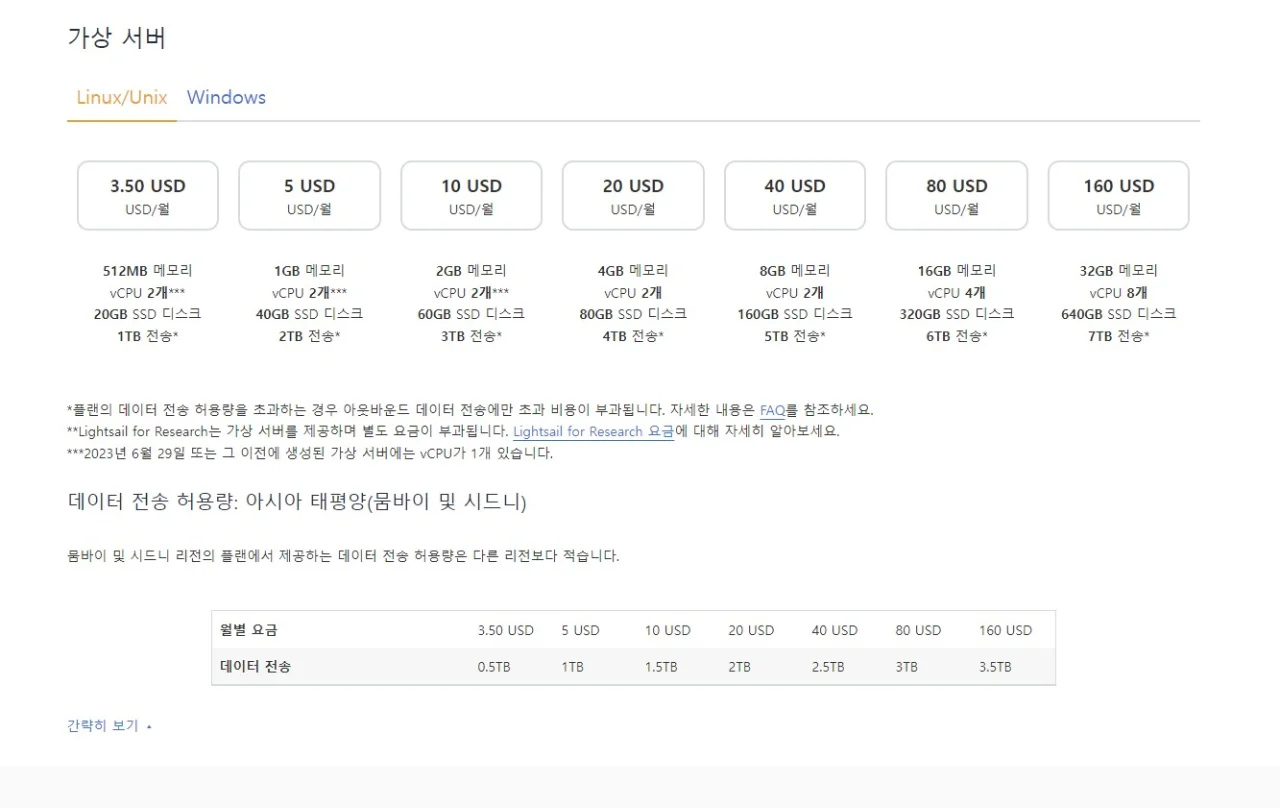The height and width of the screenshot is (808, 1280).
Task: Click the 월별 요금 row header
Action: (249, 630)
